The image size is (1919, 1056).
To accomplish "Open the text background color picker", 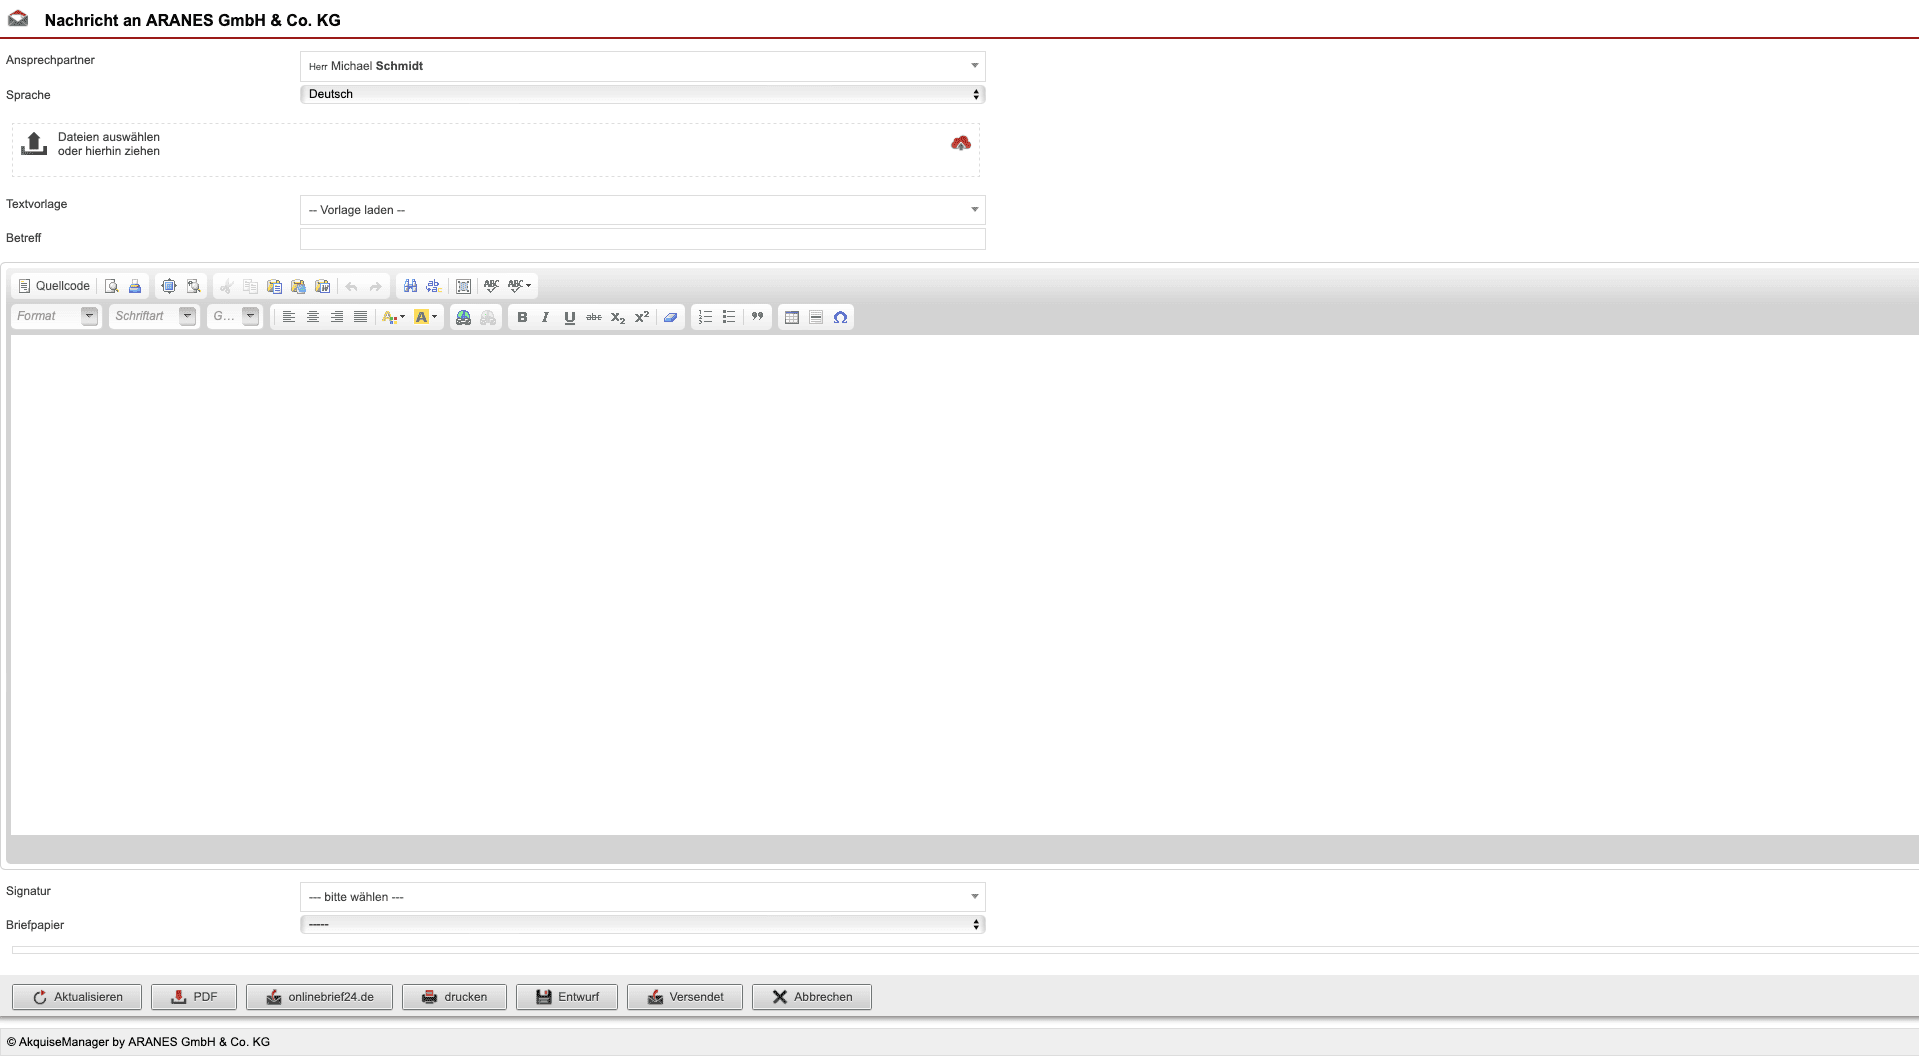I will pyautogui.click(x=425, y=317).
